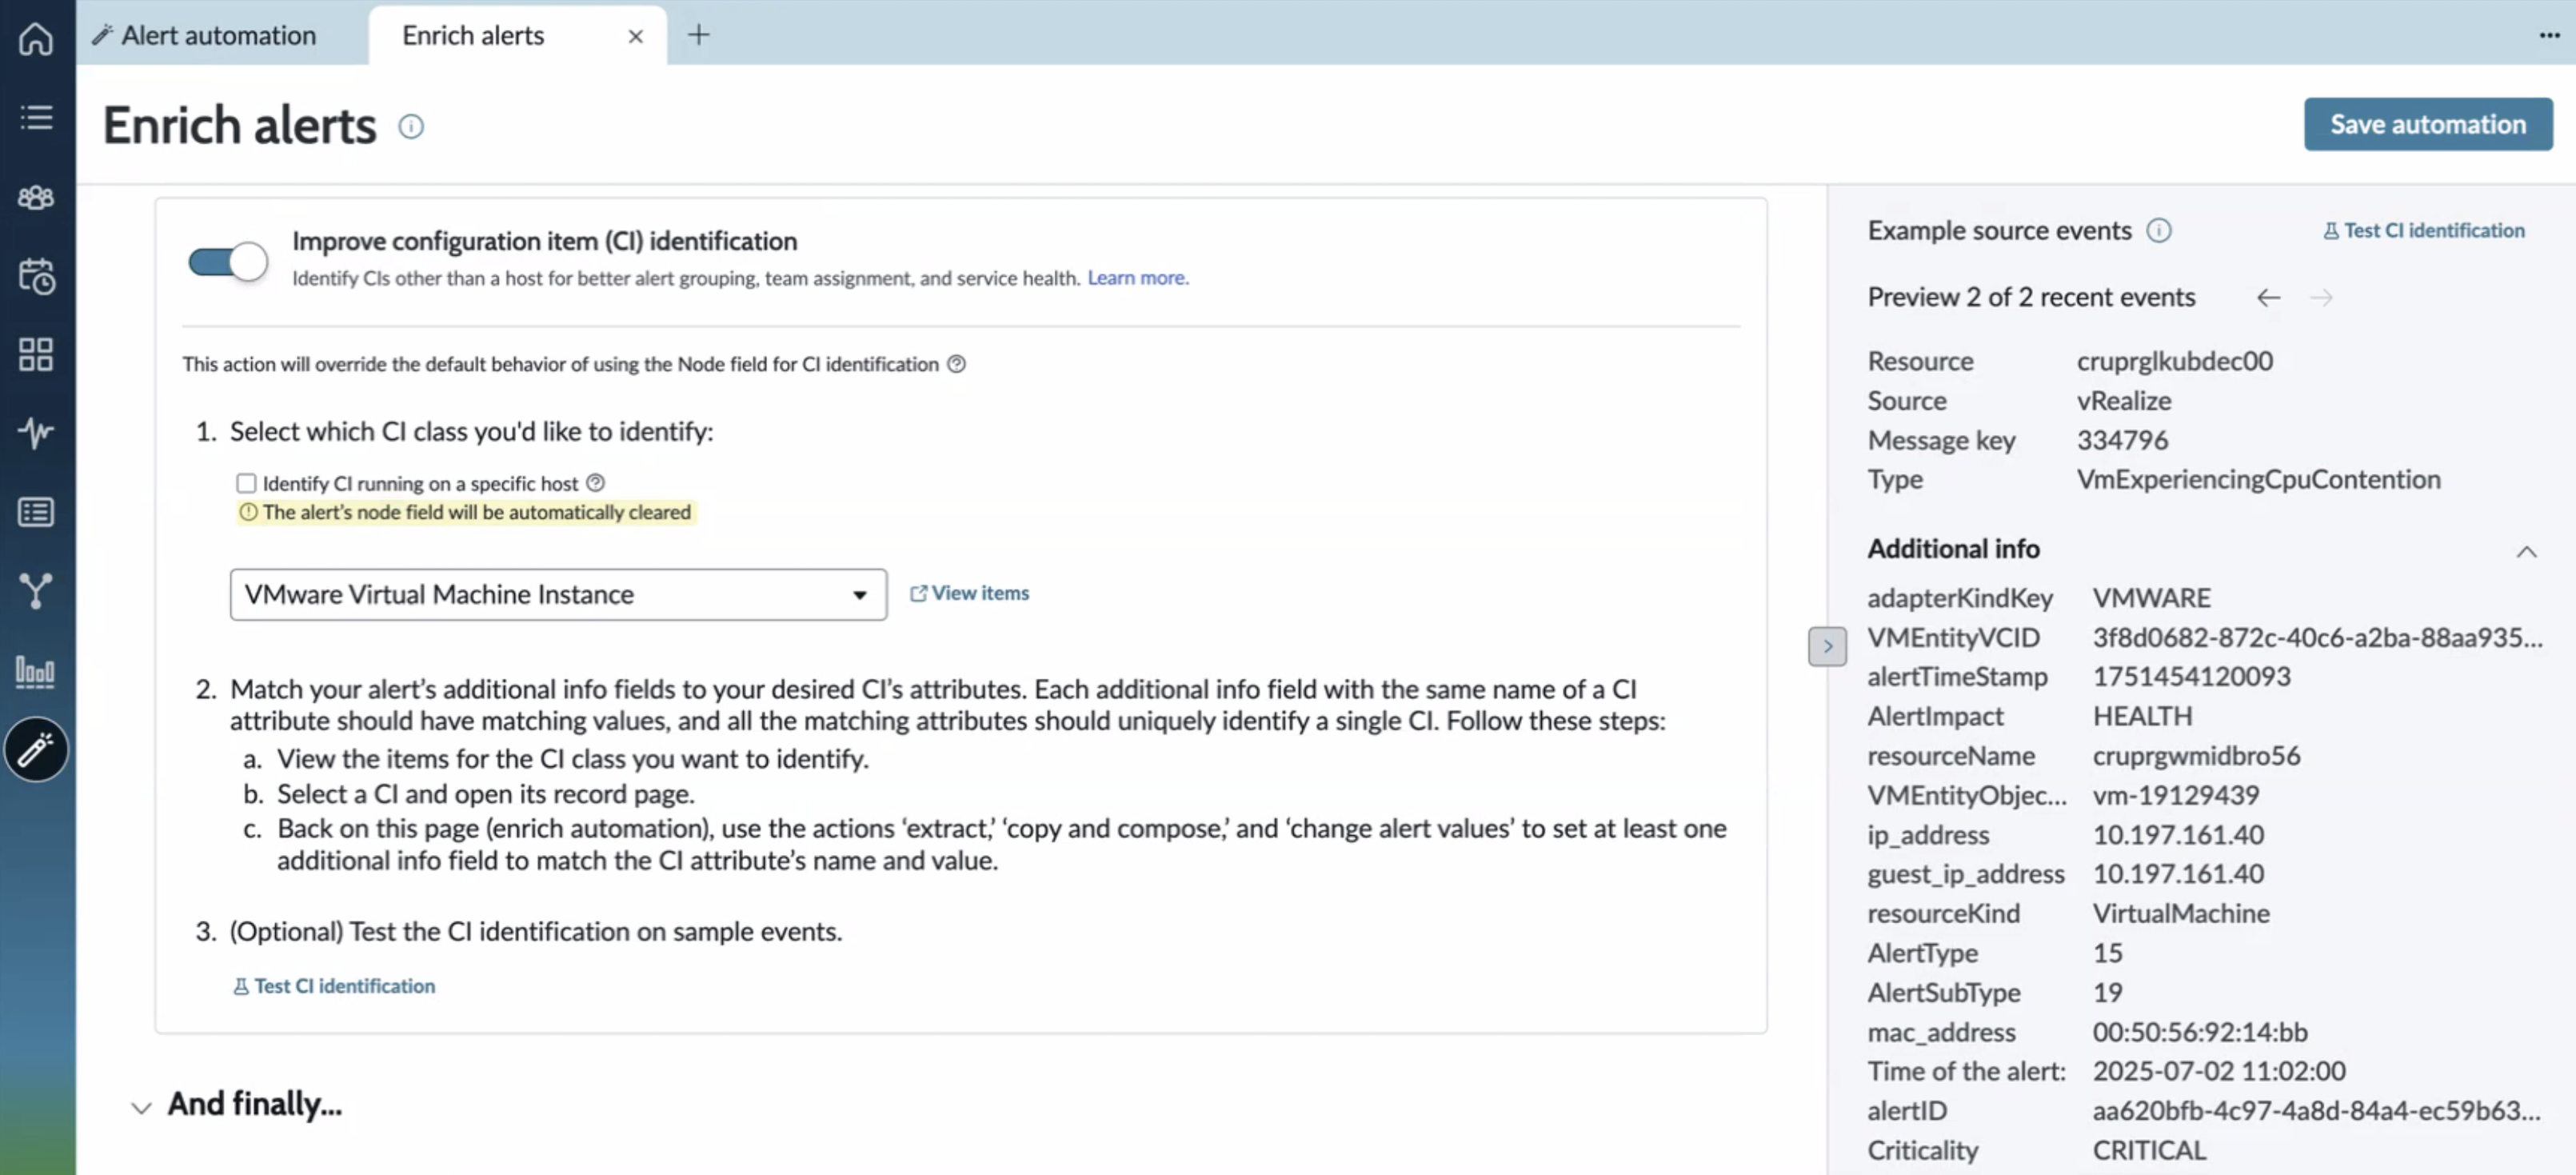Open the bar chart reports icon
The height and width of the screenshot is (1175, 2576).
pos(36,671)
